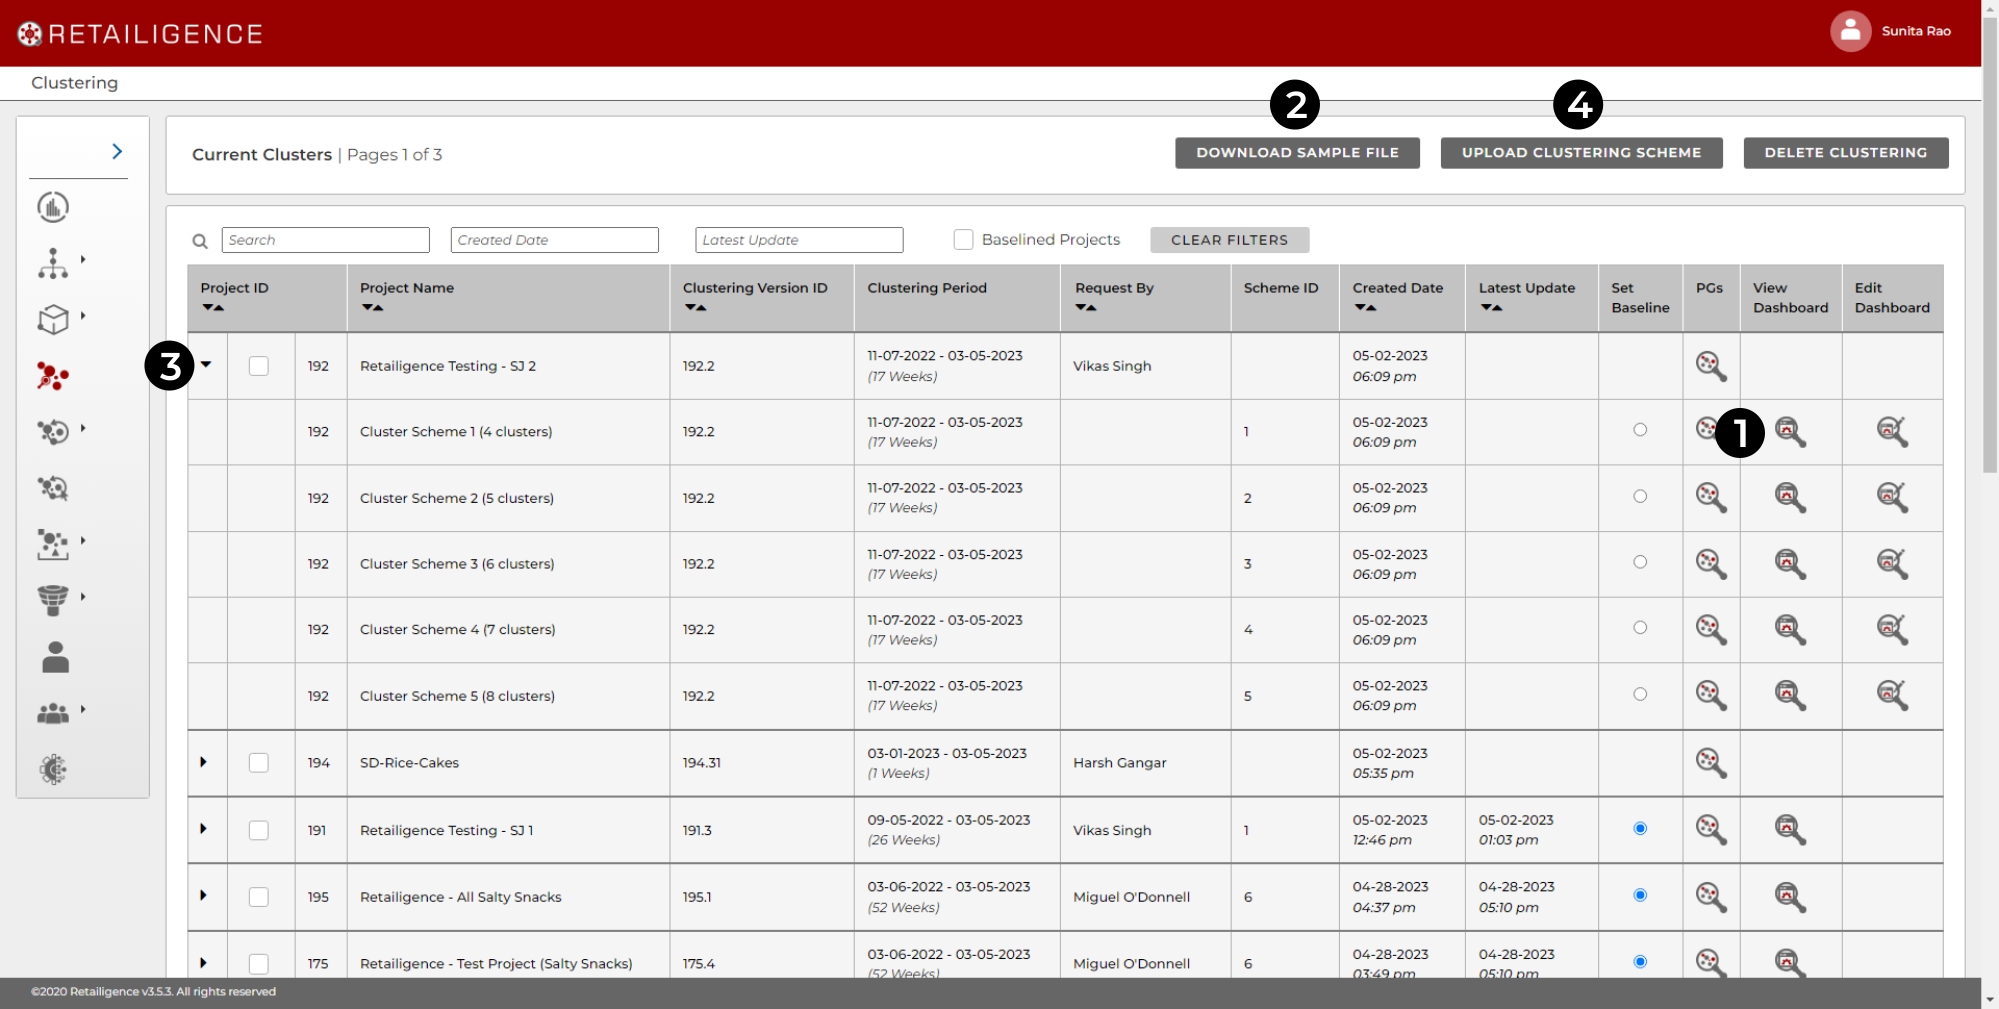View Dashboard for Retailigence - All Salty Snacks
The height and width of the screenshot is (1009, 1999).
click(x=1789, y=897)
